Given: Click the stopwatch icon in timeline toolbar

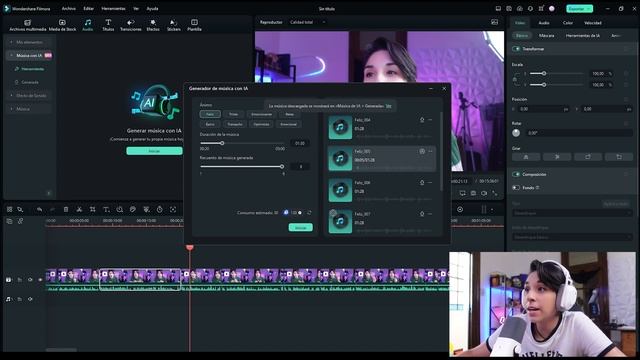Looking at the screenshot, I should coord(160,209).
